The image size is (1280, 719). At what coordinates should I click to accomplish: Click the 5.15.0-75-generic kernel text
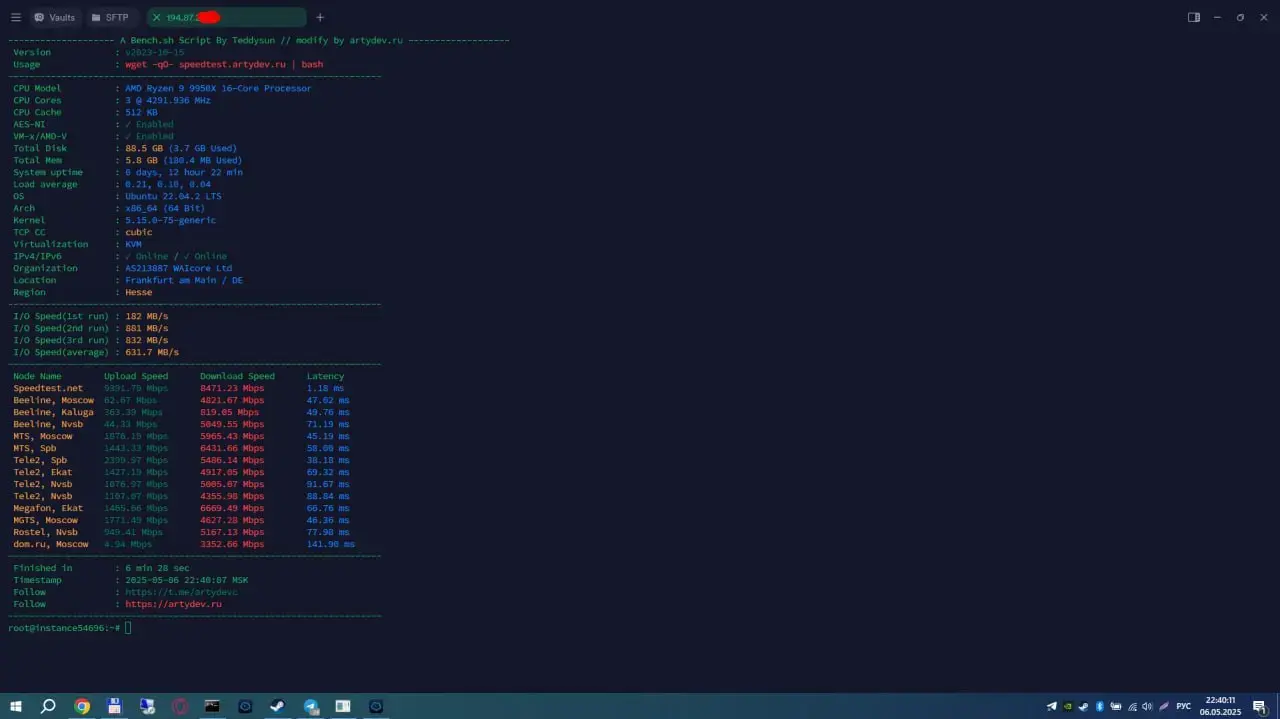pos(170,220)
